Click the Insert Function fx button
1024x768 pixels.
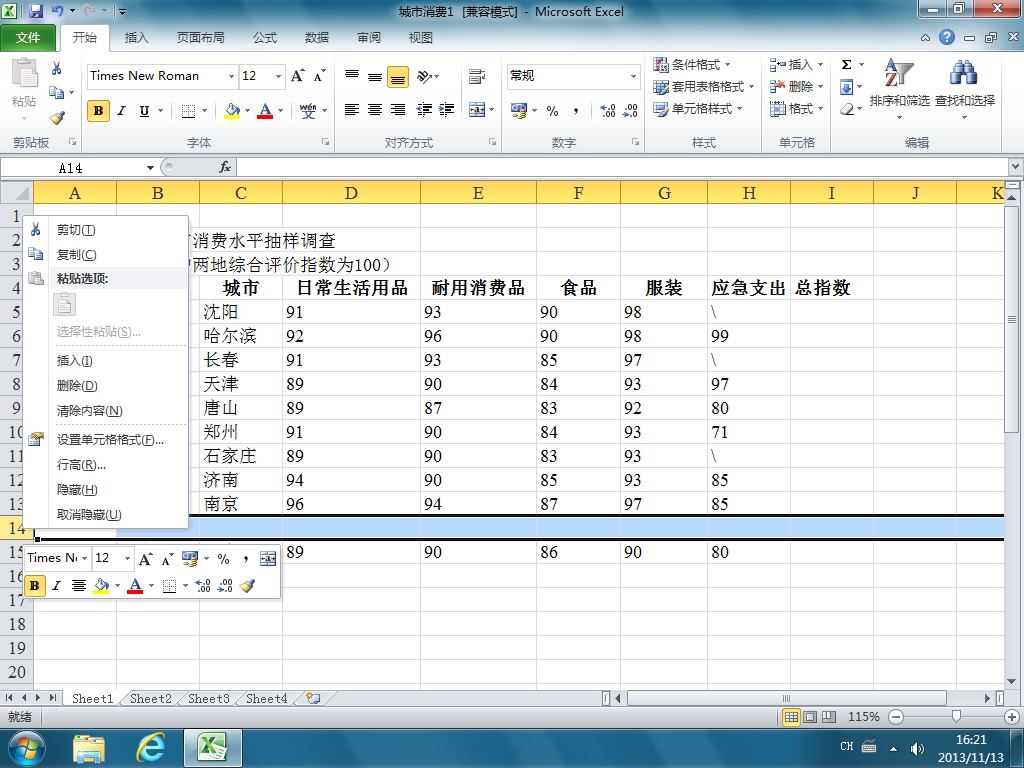pyautogui.click(x=225, y=168)
